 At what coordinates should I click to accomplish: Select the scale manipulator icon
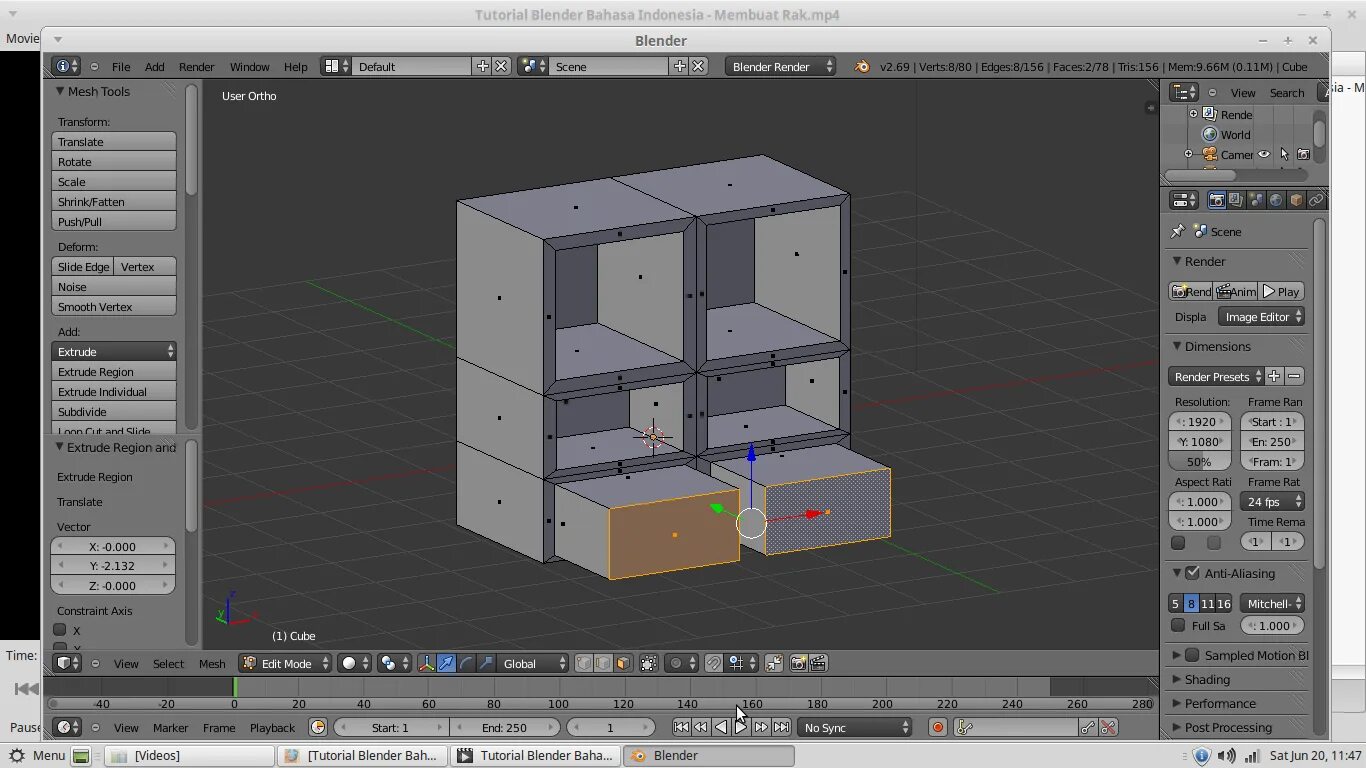[486, 663]
